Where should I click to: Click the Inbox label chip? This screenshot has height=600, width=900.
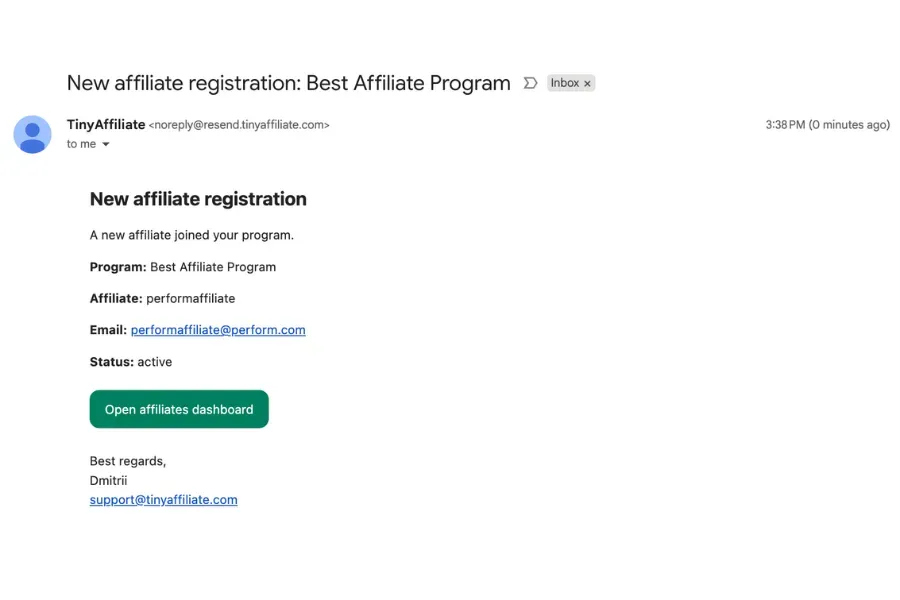[x=565, y=83]
